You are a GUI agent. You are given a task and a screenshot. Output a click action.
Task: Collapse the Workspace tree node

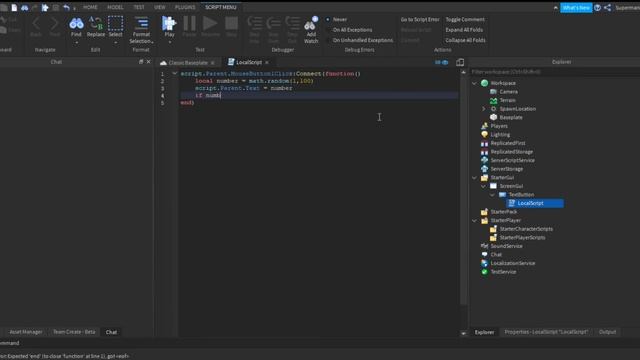(x=474, y=83)
